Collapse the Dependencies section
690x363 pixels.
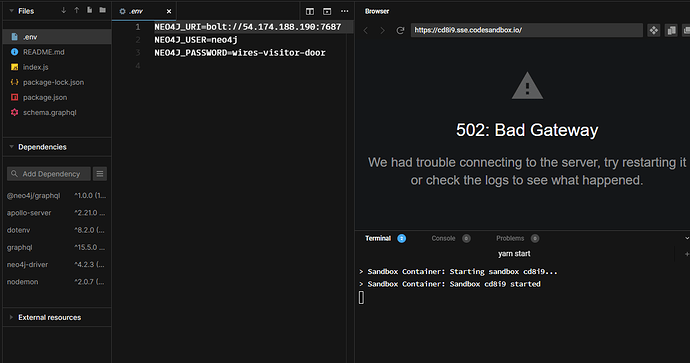[x=11, y=147]
